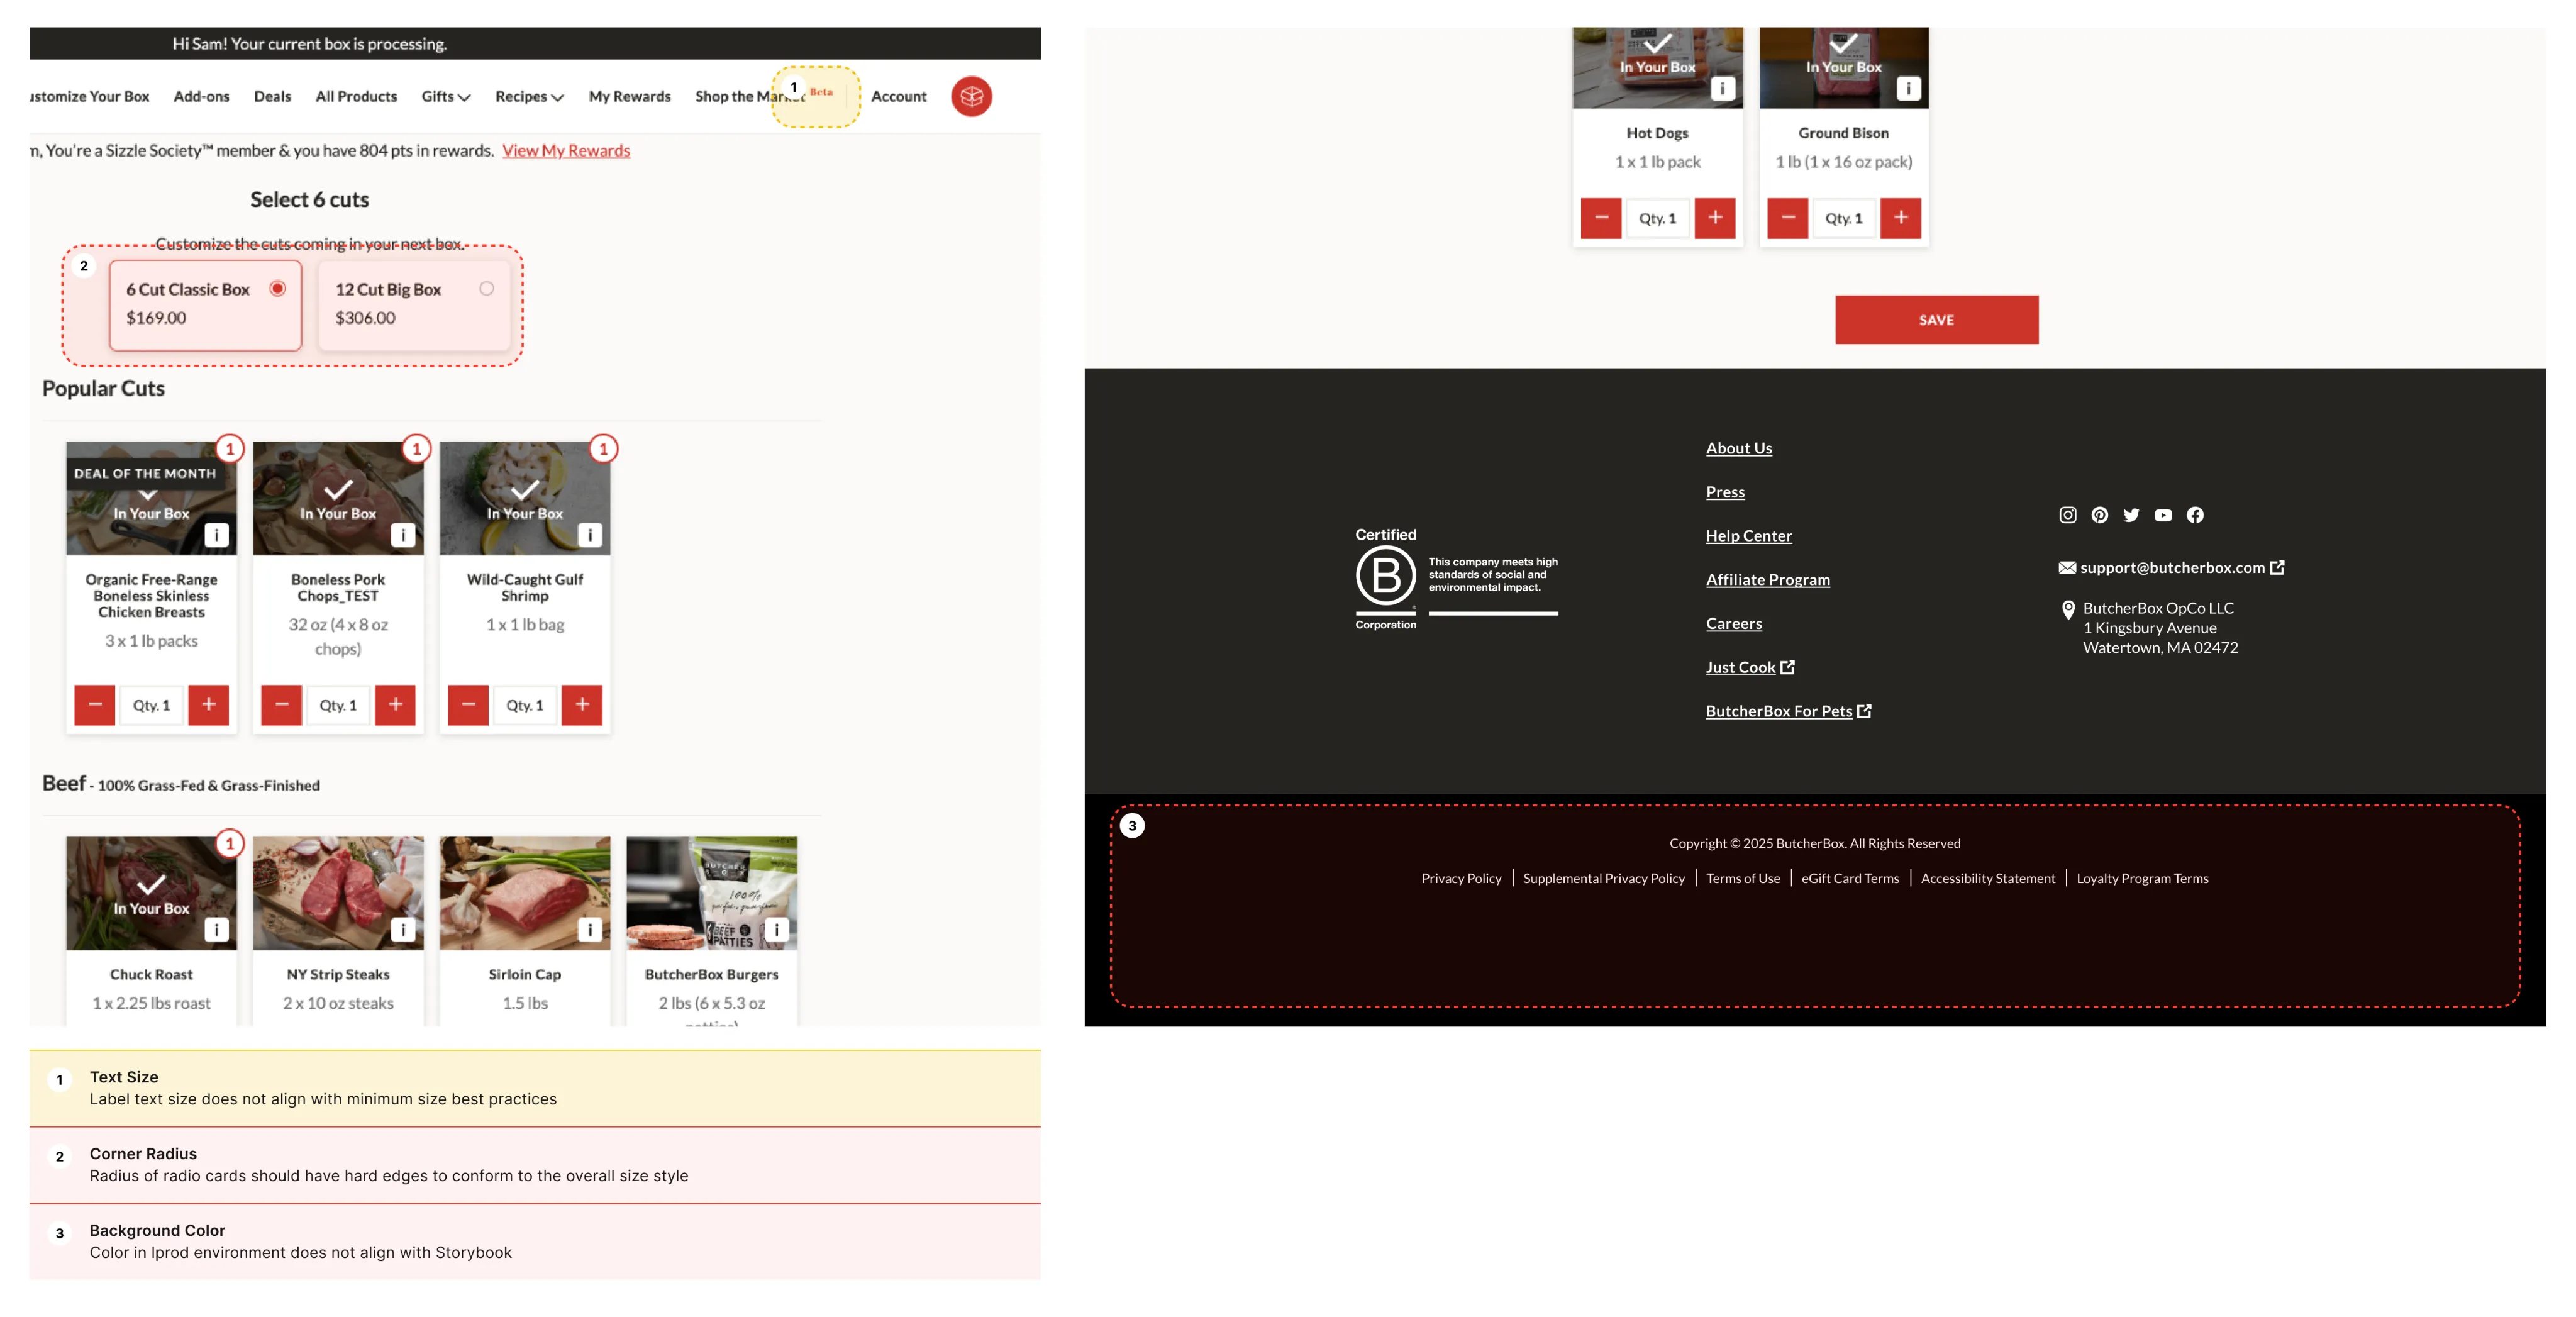The width and height of the screenshot is (2576, 1317).
Task: Go to All Products
Action: pyautogui.click(x=356, y=96)
